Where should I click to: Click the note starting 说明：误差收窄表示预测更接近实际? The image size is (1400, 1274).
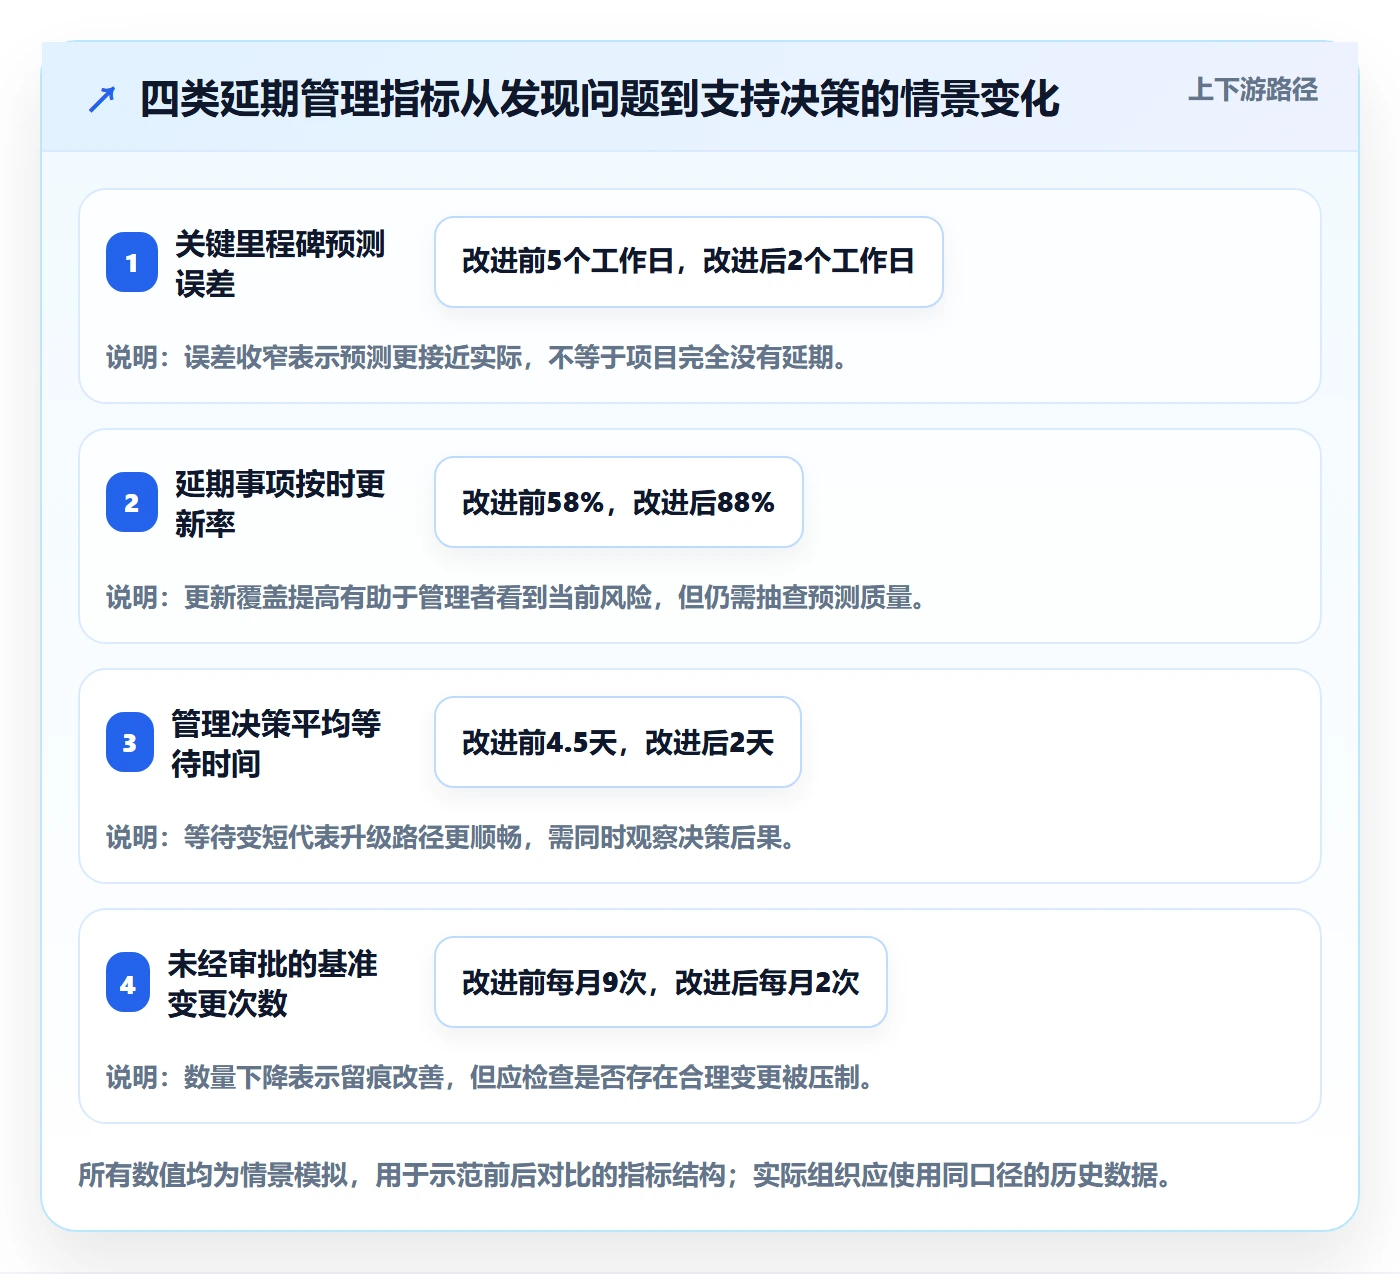tap(480, 357)
